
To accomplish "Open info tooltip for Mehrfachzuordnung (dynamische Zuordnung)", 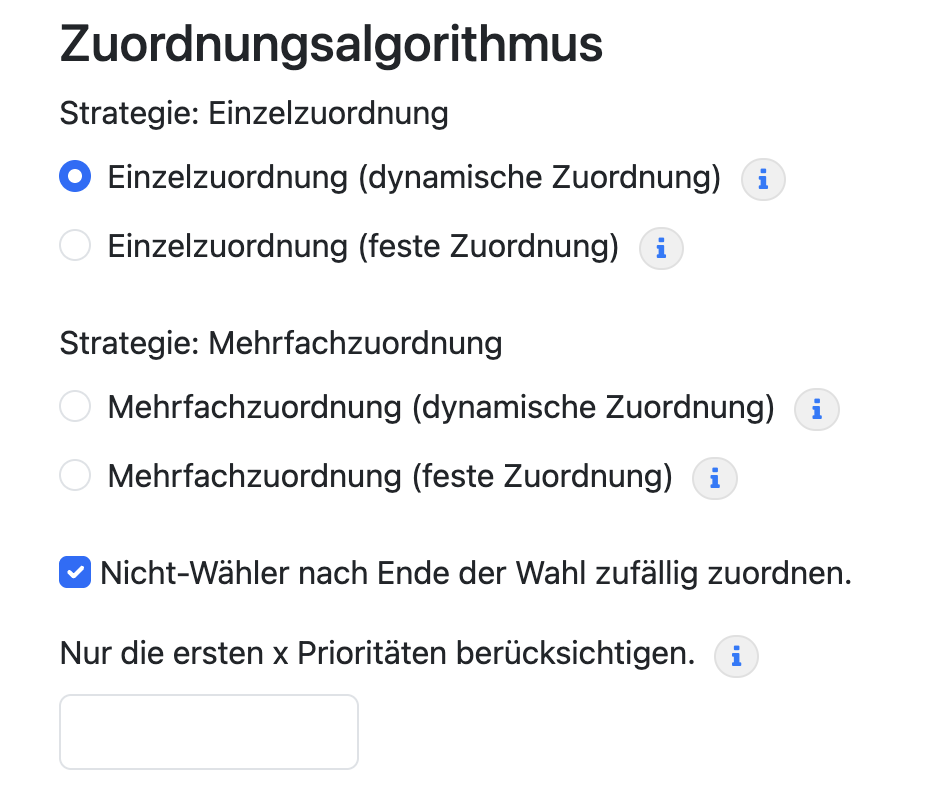I will pyautogui.click(x=817, y=409).
